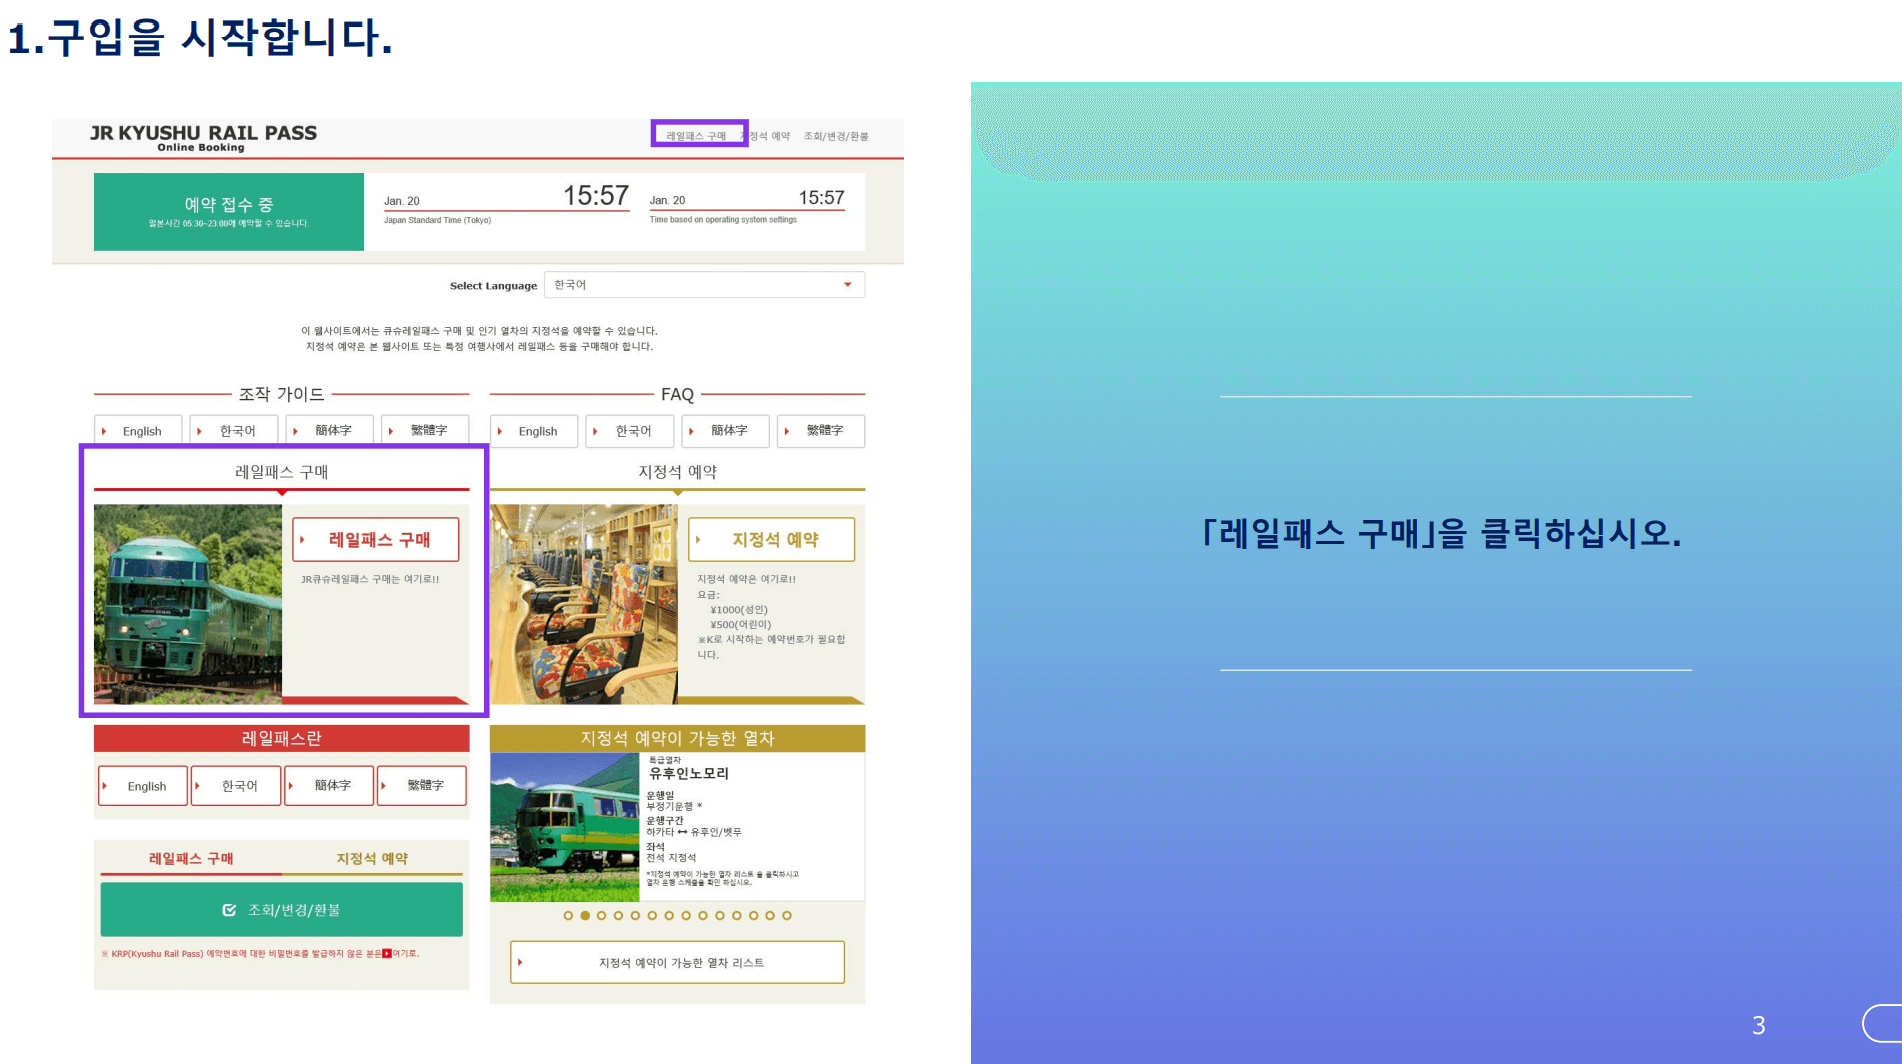Click the JR KYUSHU RAIL PASS logo
The width and height of the screenshot is (1902, 1064).
203,138
